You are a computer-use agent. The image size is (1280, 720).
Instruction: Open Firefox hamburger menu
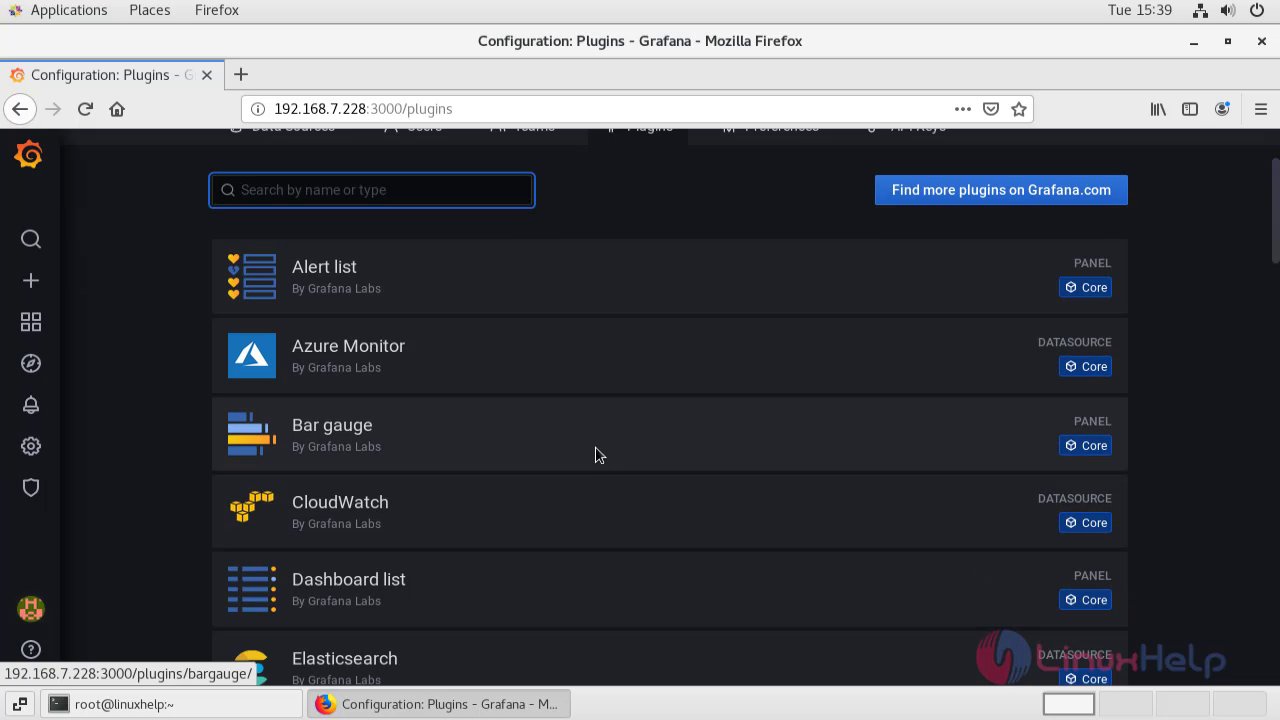tap(1260, 109)
